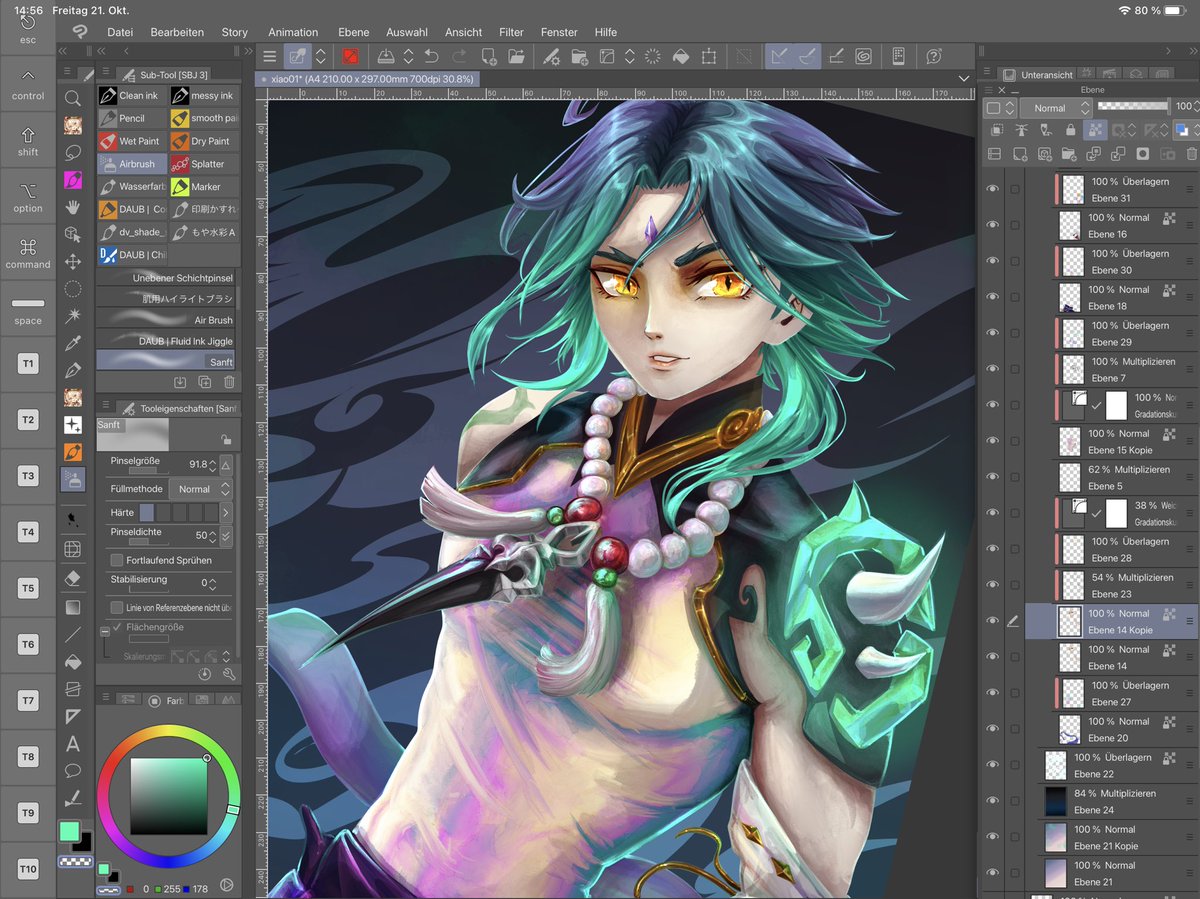1200x899 pixels.
Task: Click the layer opacity slider
Action: pyautogui.click(x=1134, y=105)
